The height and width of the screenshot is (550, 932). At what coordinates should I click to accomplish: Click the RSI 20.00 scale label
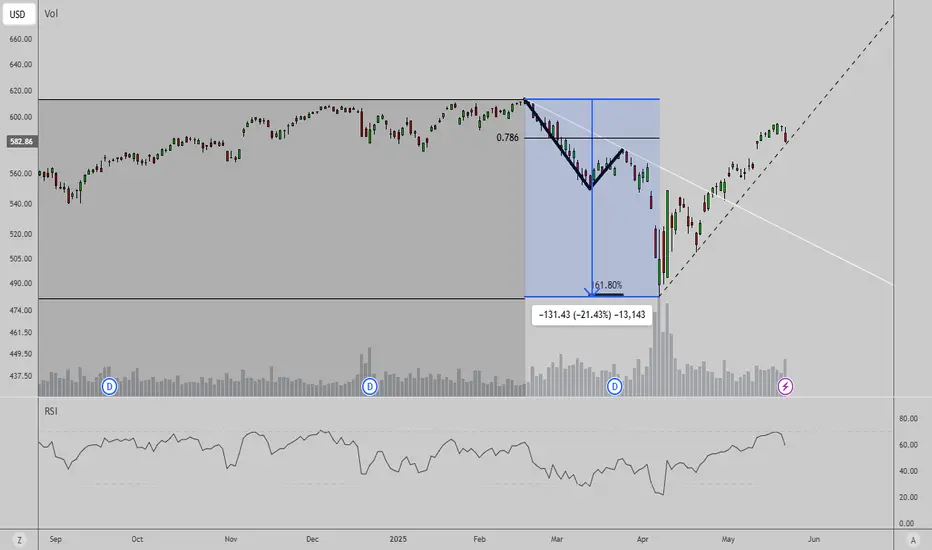coord(908,497)
